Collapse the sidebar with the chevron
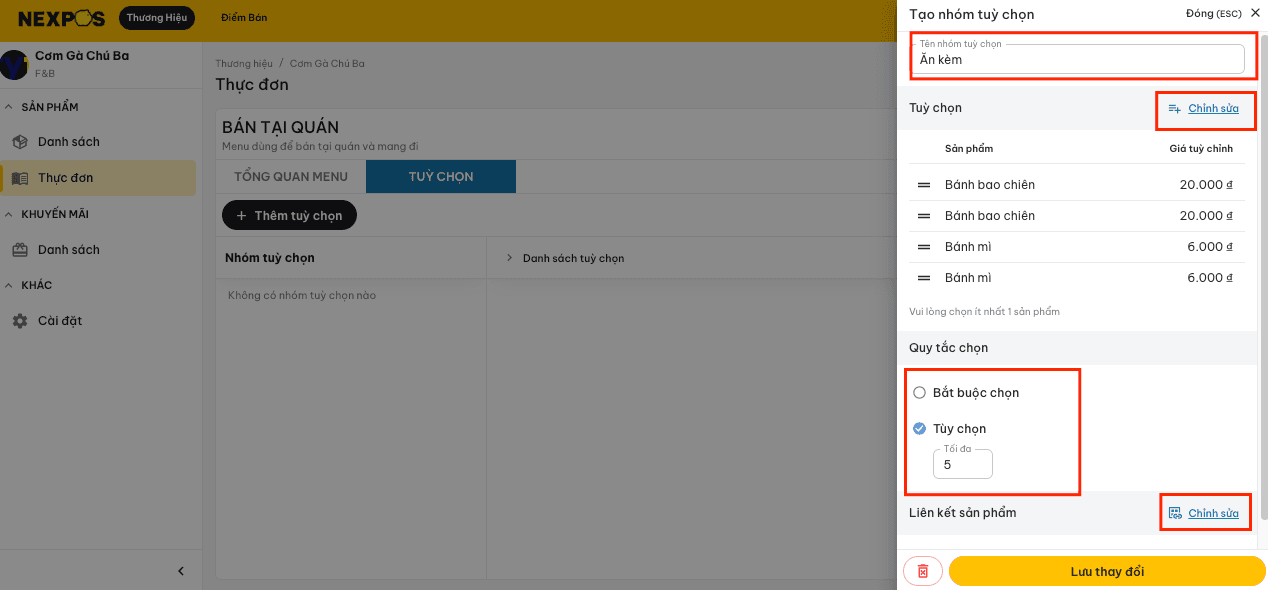This screenshot has height=590, width=1268. click(181, 571)
